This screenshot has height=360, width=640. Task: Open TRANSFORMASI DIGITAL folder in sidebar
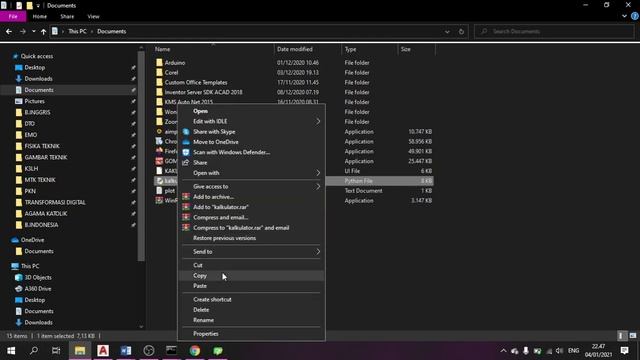point(55,202)
